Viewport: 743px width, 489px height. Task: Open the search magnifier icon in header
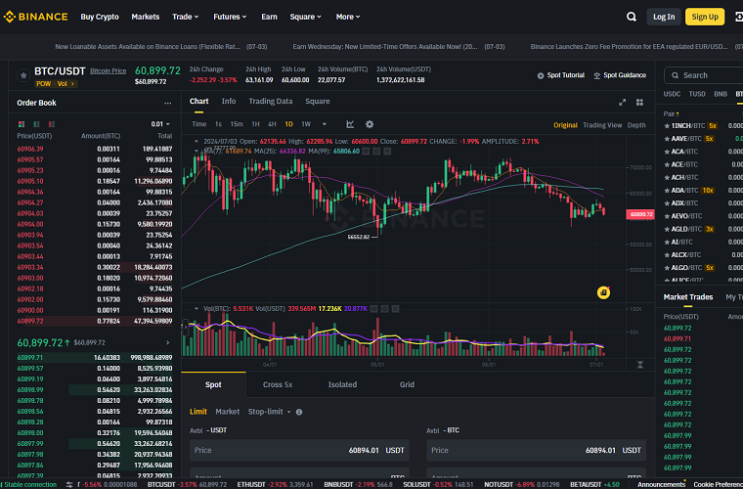point(631,17)
